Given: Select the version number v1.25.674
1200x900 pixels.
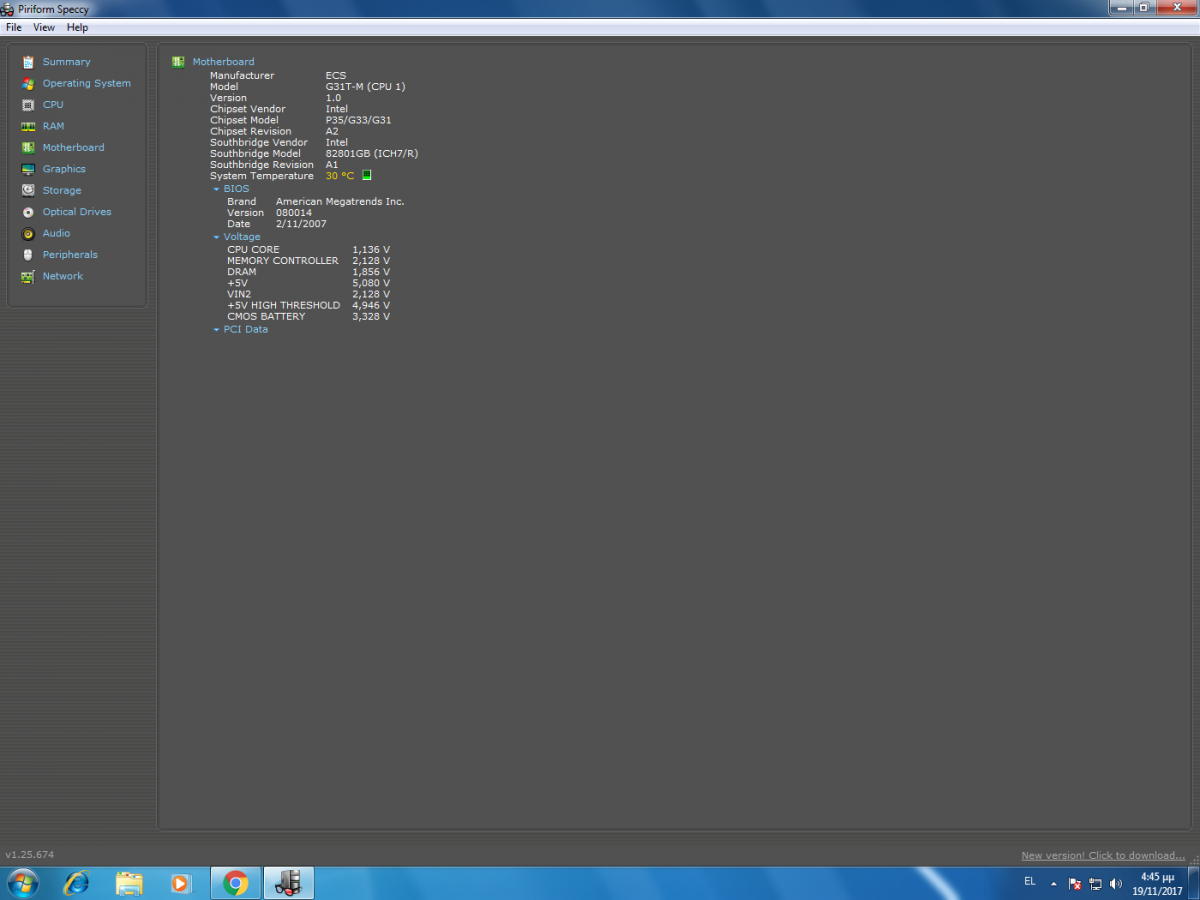Looking at the screenshot, I should pyautogui.click(x=30, y=855).
